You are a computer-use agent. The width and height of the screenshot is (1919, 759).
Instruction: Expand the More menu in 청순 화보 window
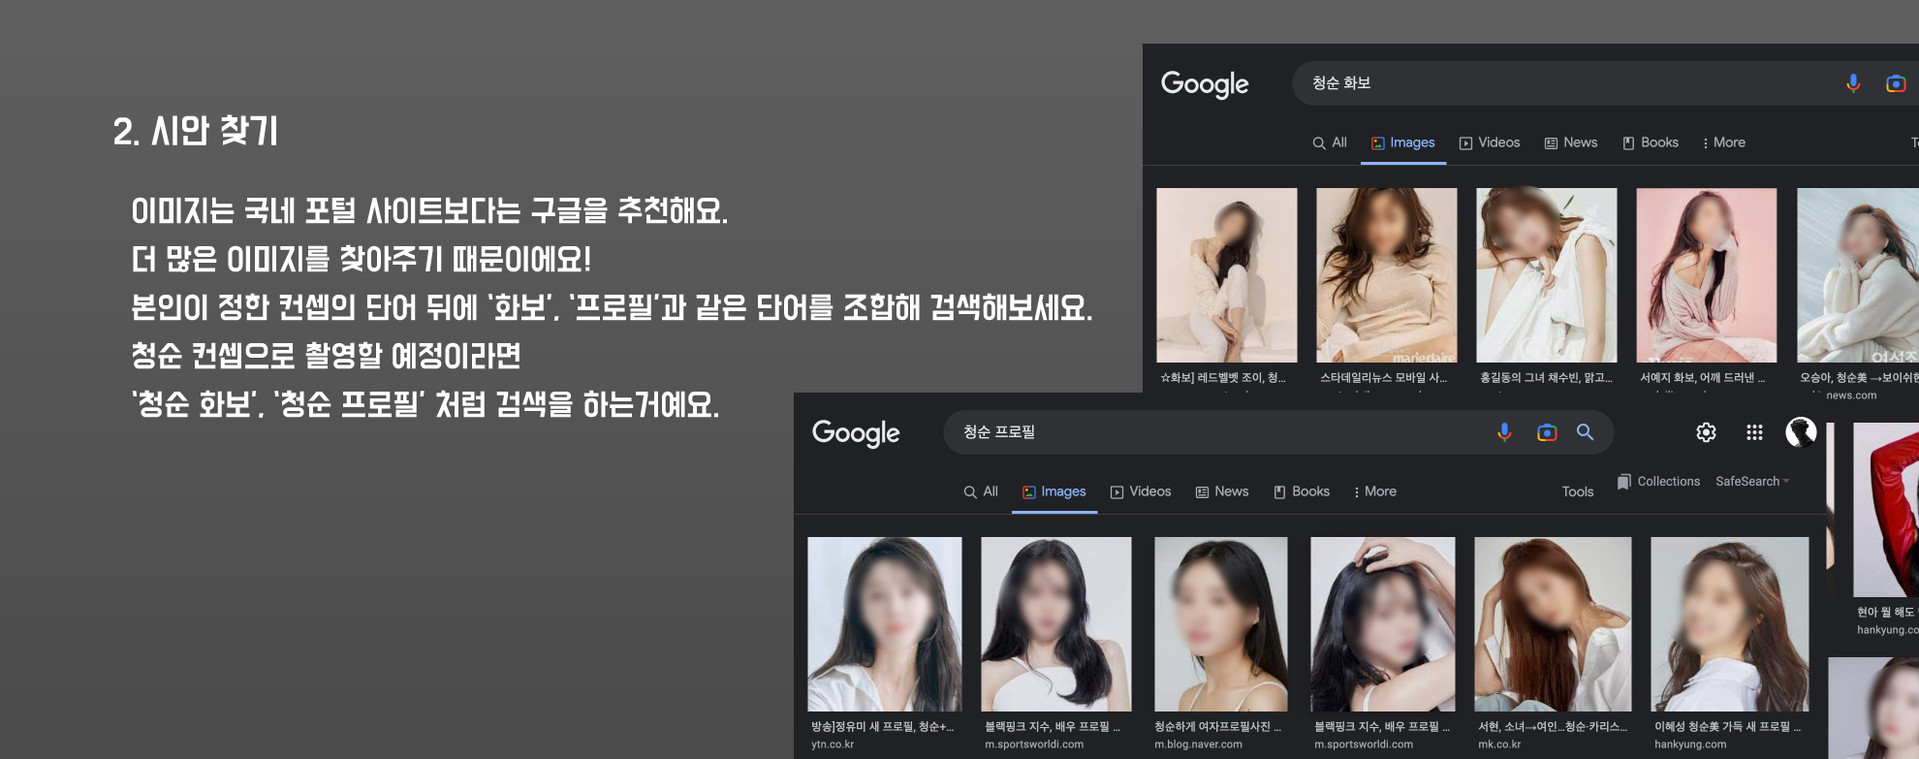click(1724, 143)
